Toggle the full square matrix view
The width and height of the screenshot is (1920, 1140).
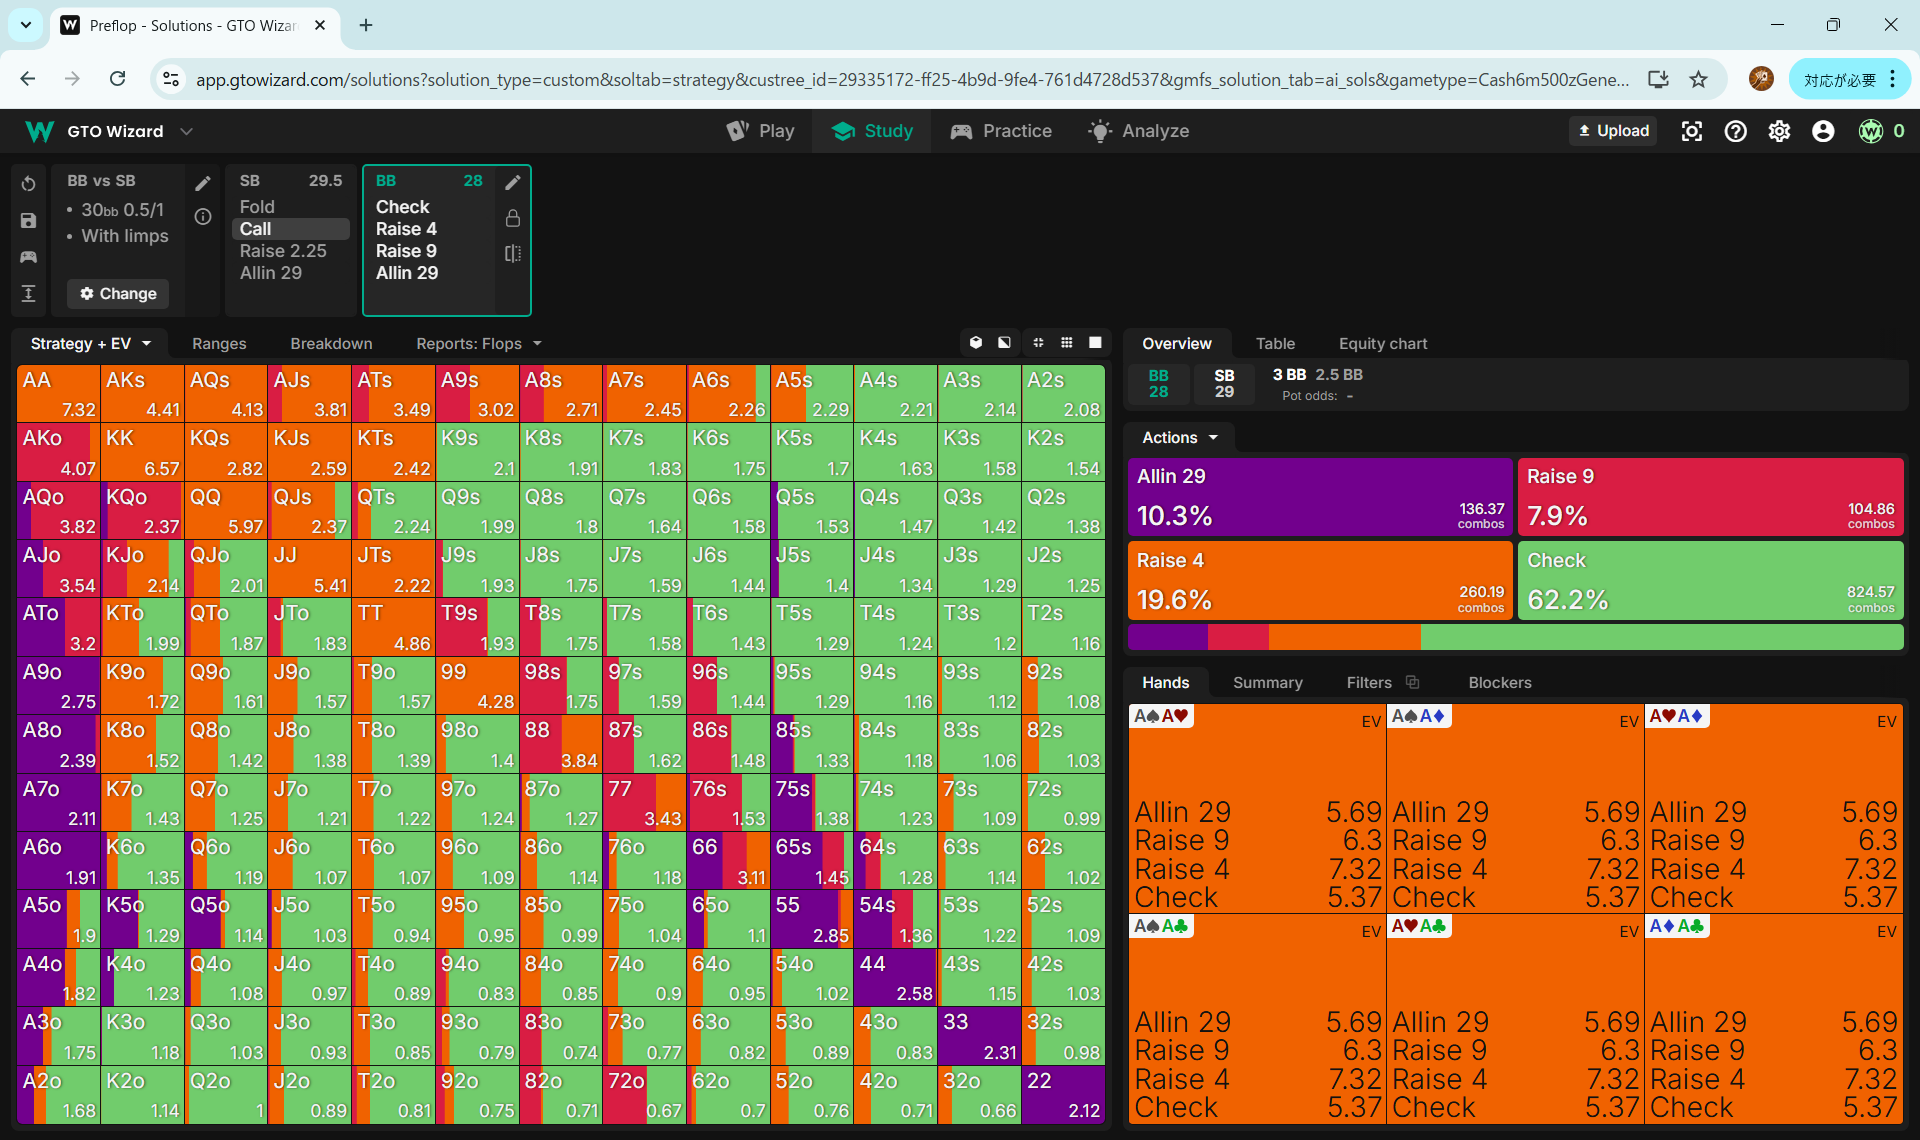(1095, 343)
